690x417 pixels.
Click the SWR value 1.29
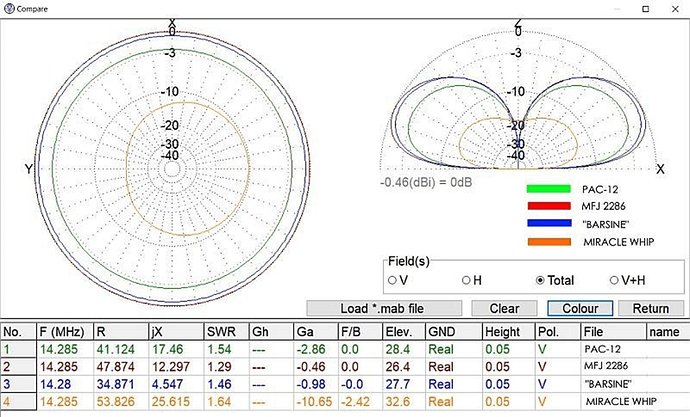click(219, 366)
